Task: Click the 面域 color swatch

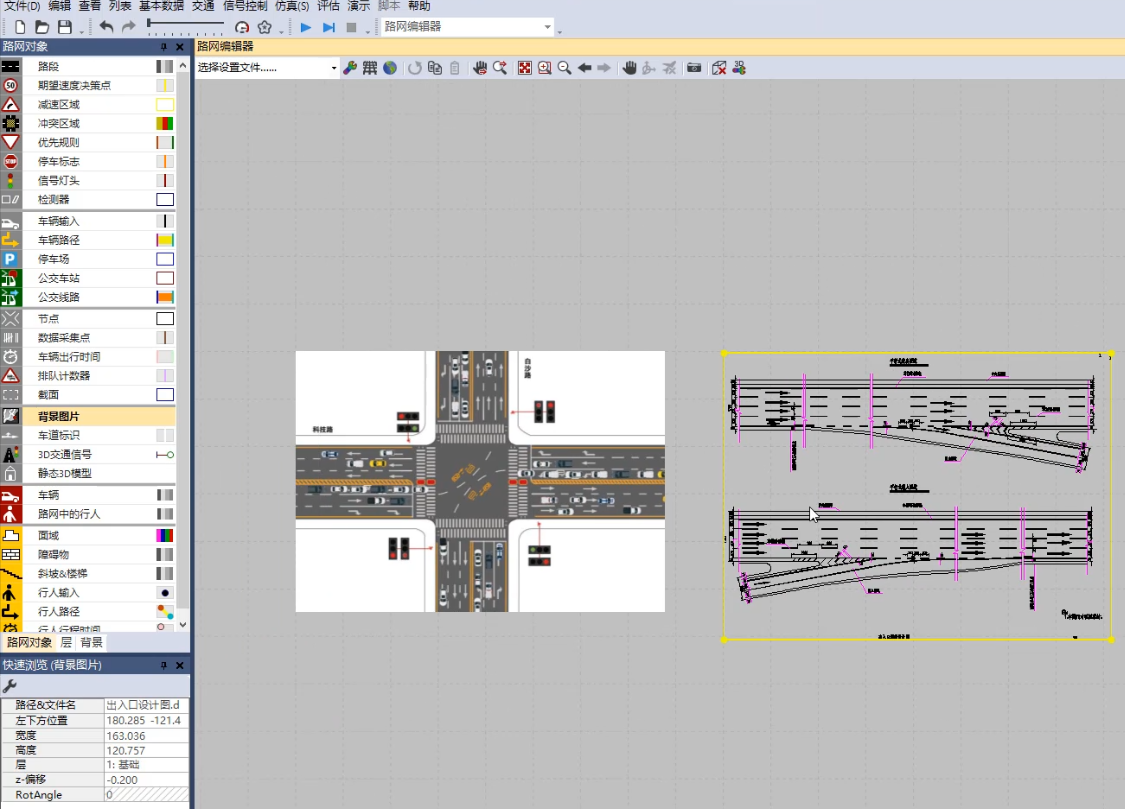Action: pyautogui.click(x=165, y=536)
